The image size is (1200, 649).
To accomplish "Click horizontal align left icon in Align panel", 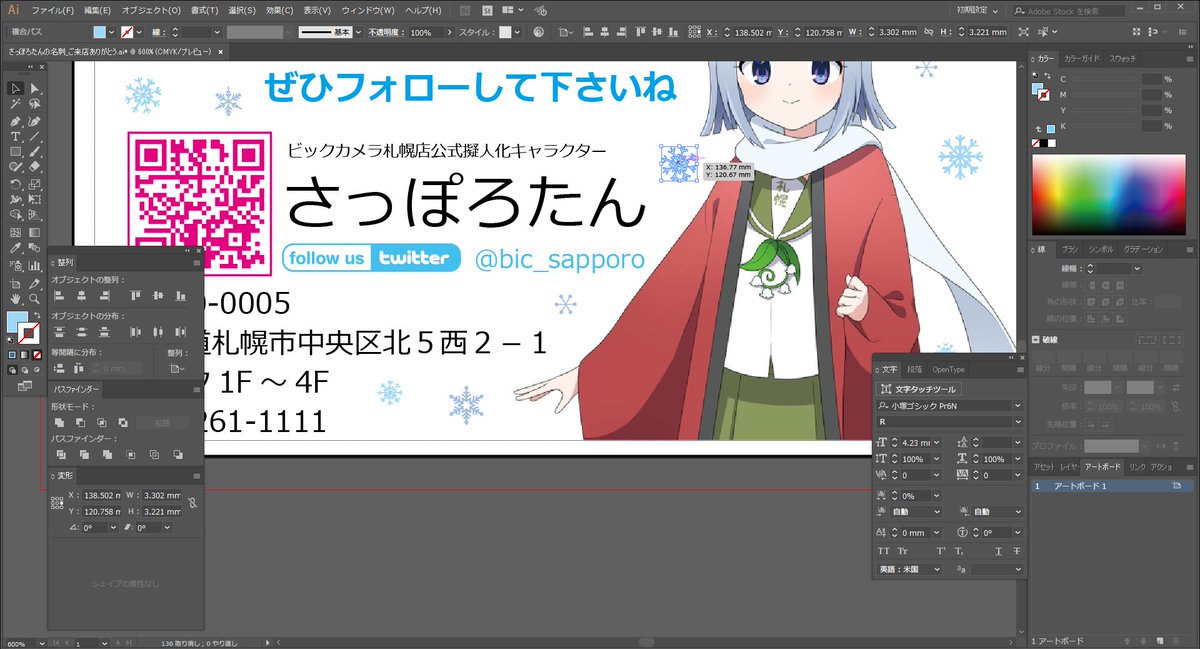I will coord(59,295).
